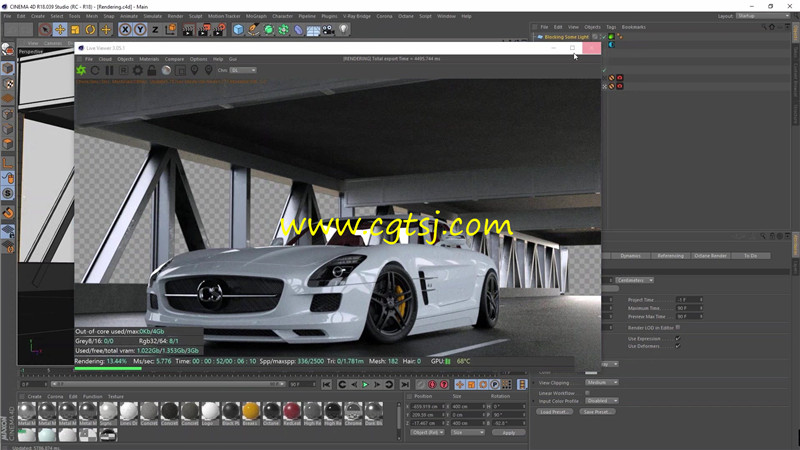Switch to the Dynamics tab
This screenshot has width=800, height=450.
click(631, 256)
